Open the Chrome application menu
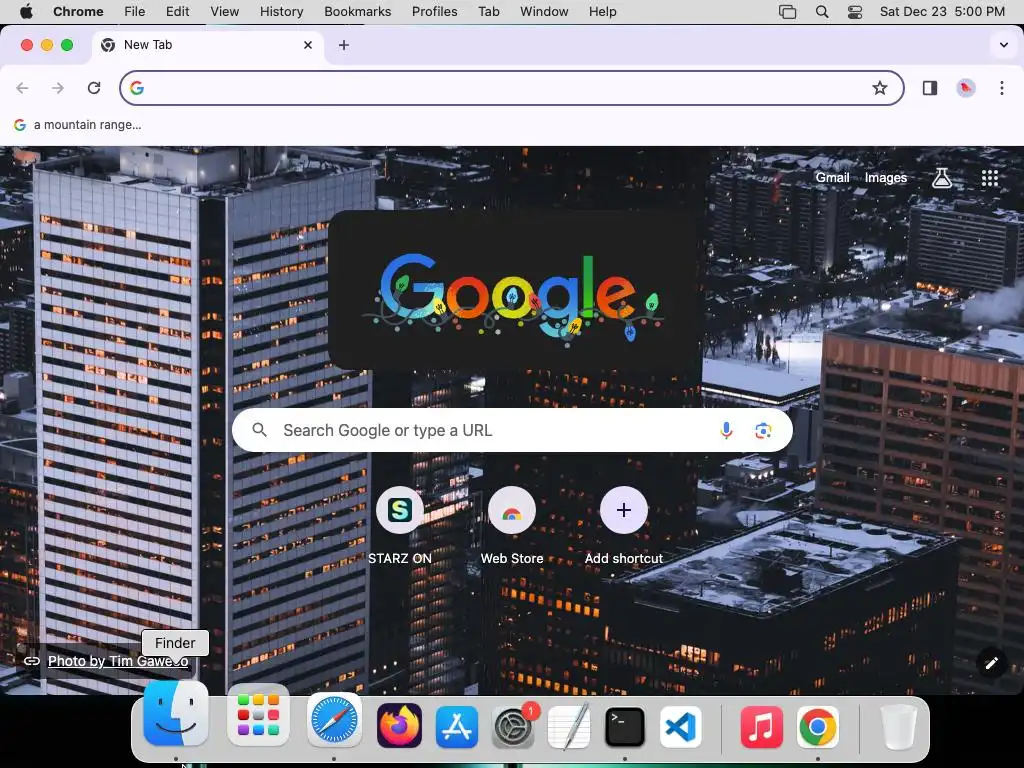1024x768 pixels. pyautogui.click(x=78, y=12)
